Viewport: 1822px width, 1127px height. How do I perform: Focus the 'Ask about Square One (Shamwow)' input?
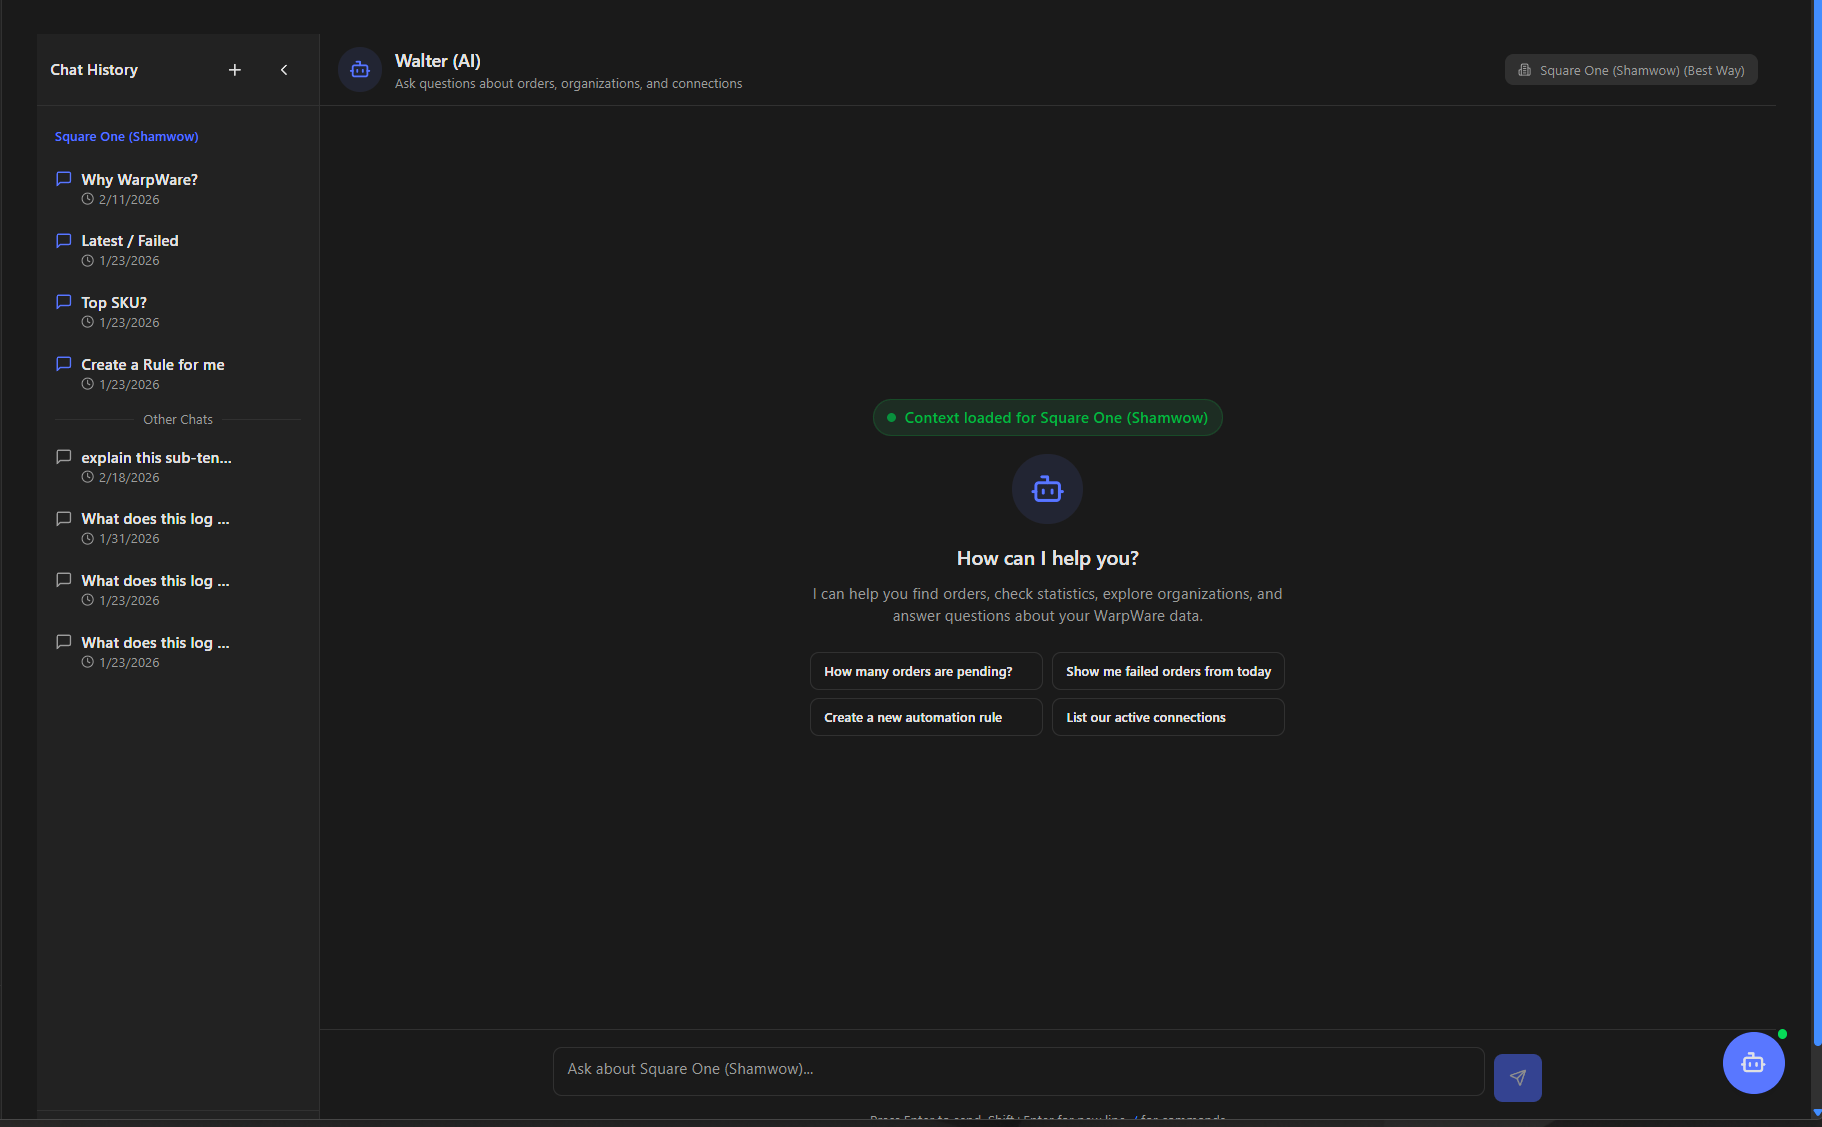[1018, 1071]
